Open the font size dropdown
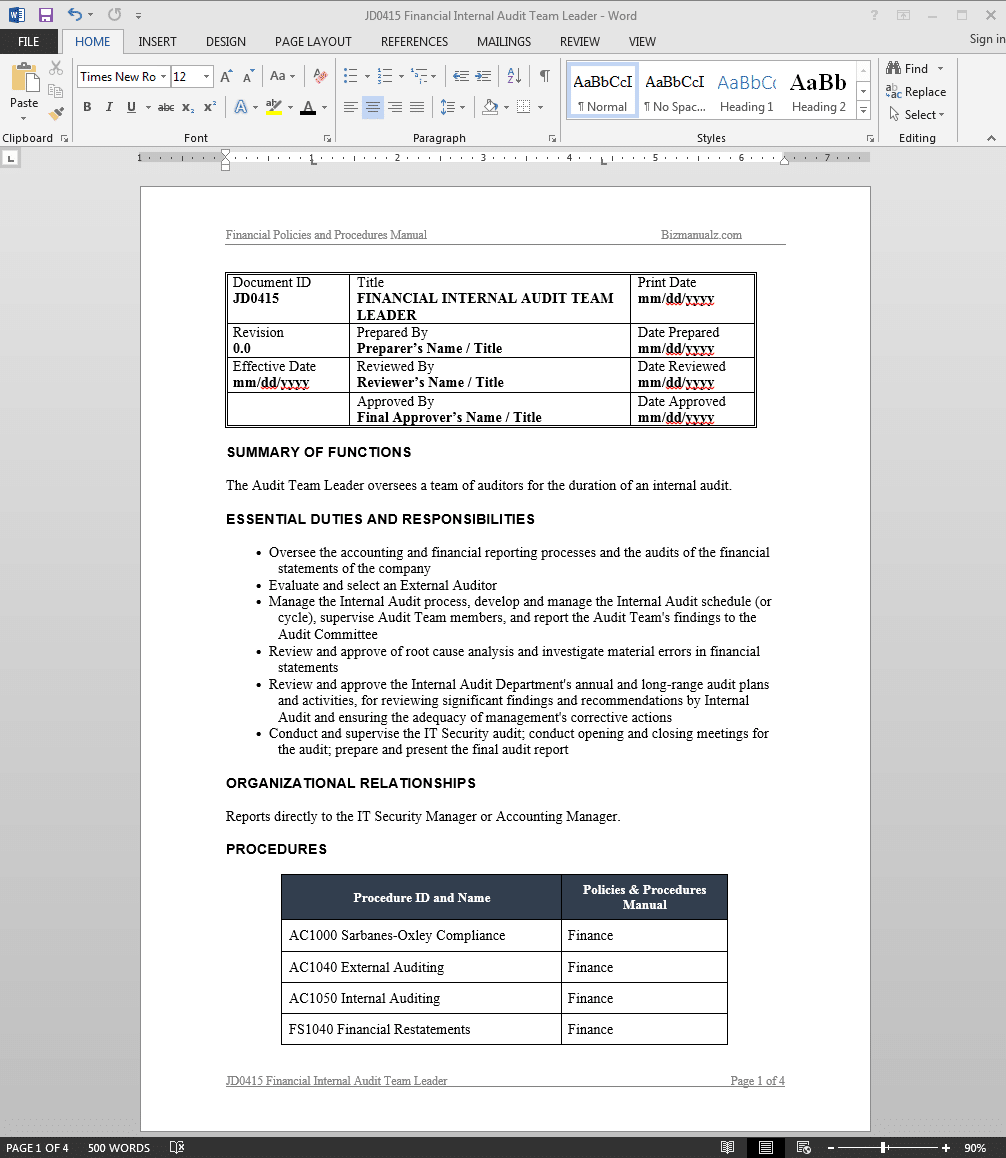The image size is (1006, 1158). click(207, 76)
